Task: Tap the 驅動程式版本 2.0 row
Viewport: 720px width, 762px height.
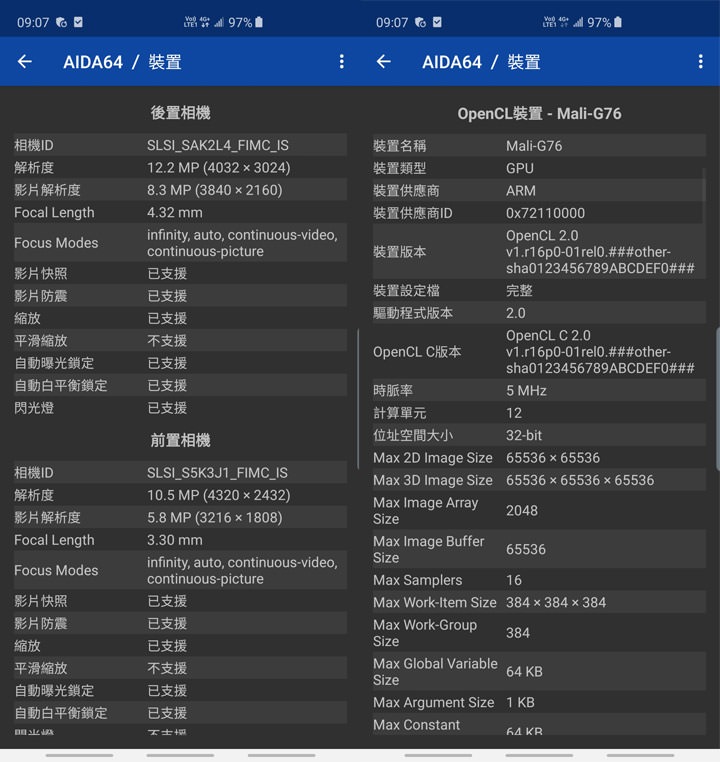Action: 539,313
